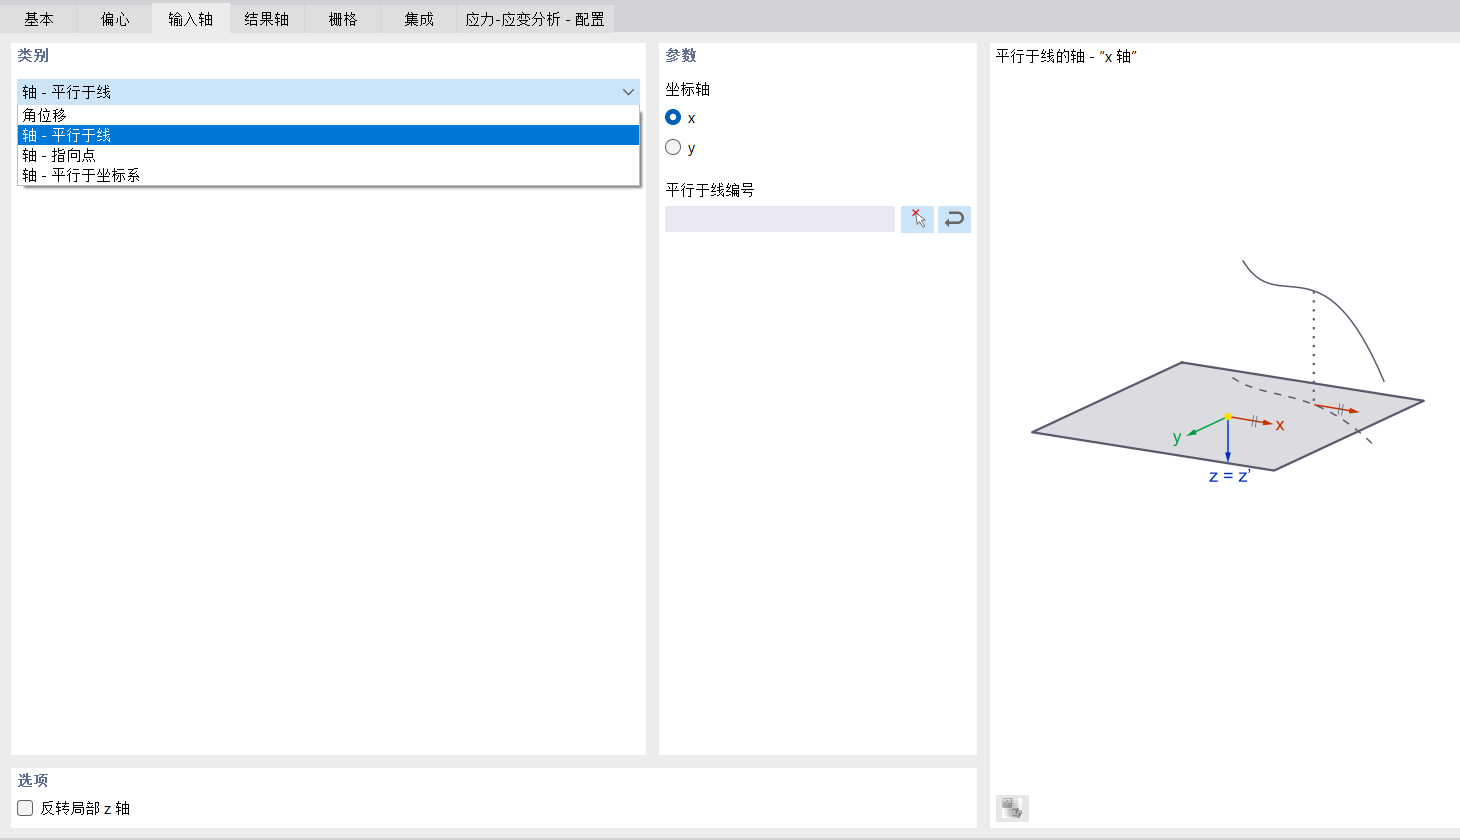Switch to the 集成 tab
Image resolution: width=1460 pixels, height=840 pixels.
[x=417, y=17]
